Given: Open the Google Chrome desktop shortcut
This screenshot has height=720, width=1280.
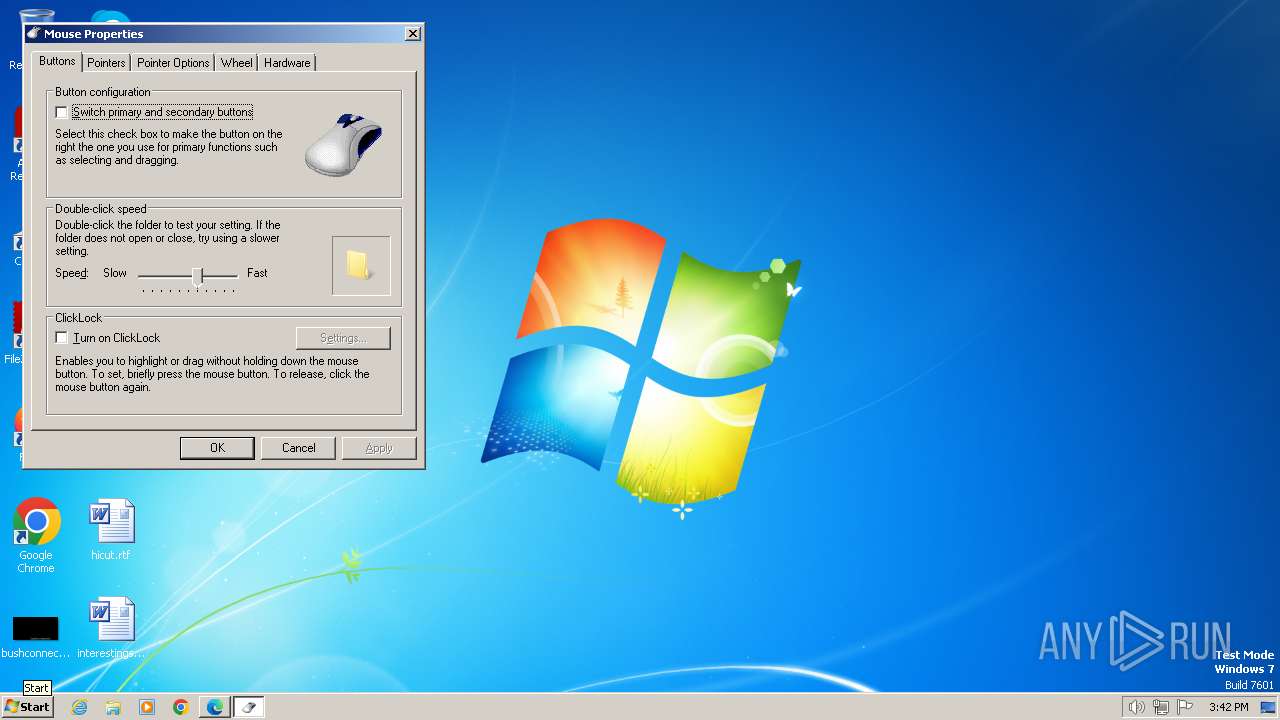Looking at the screenshot, I should pos(36,535).
